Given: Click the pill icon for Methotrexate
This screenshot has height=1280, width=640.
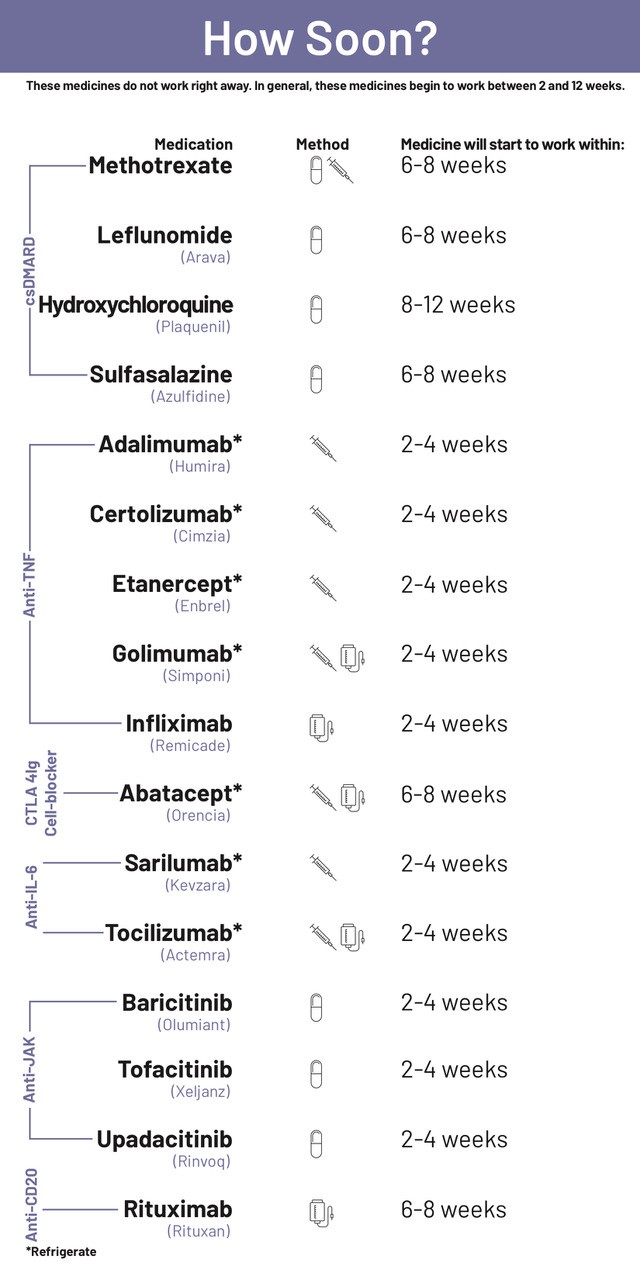Looking at the screenshot, I should click(x=316, y=171).
